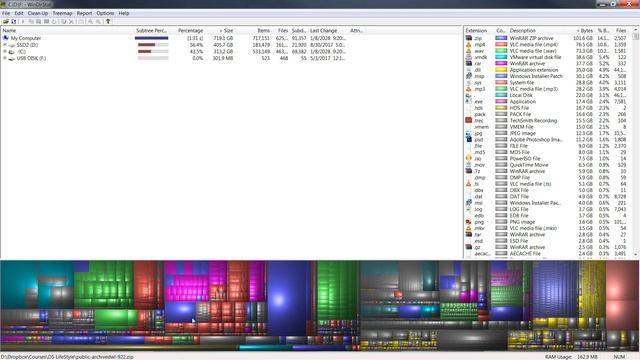Click the .mp4 VLC cone icon

[x=469, y=44]
